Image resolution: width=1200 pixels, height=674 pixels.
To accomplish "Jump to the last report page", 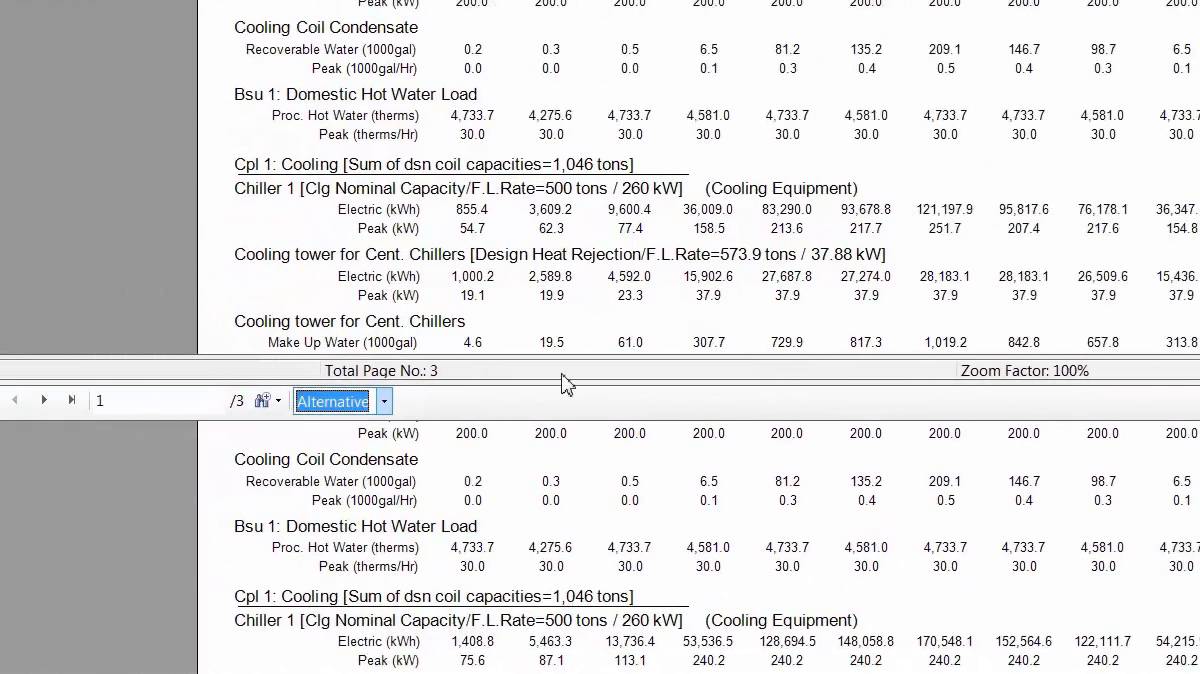I will pos(71,400).
